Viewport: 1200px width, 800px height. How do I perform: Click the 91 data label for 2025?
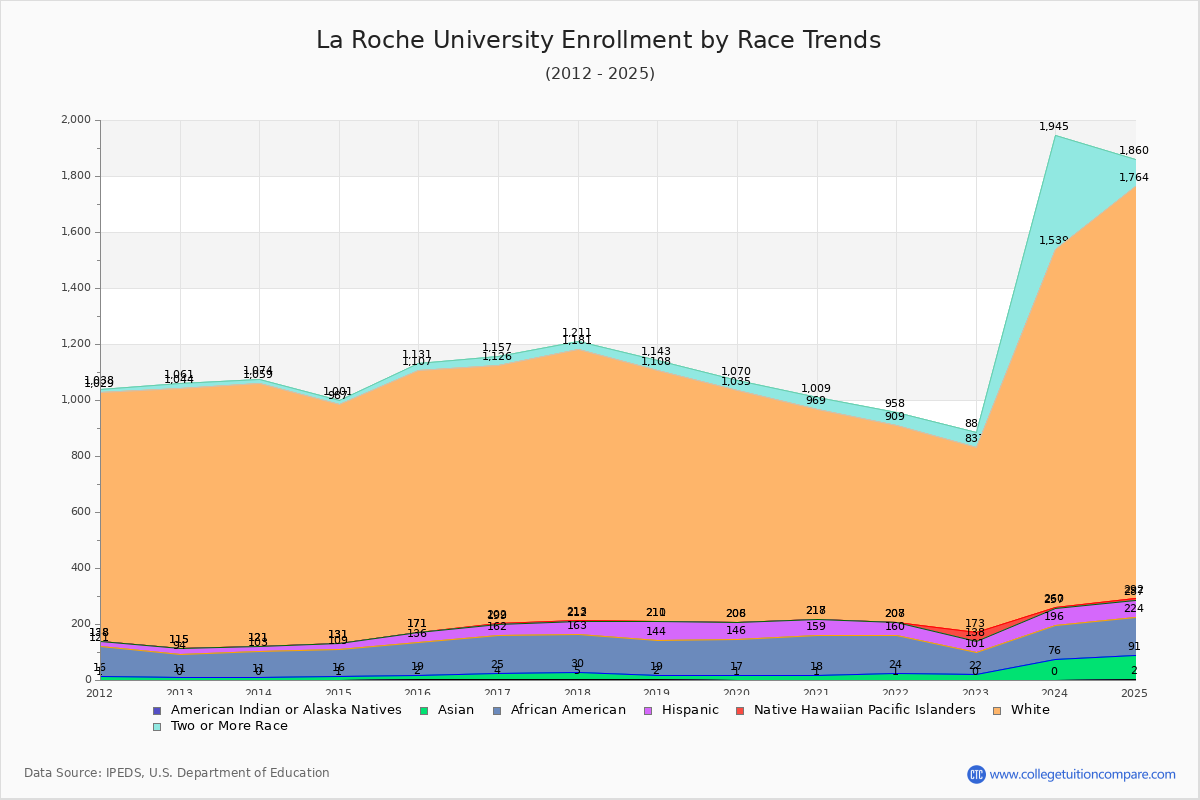point(1134,647)
